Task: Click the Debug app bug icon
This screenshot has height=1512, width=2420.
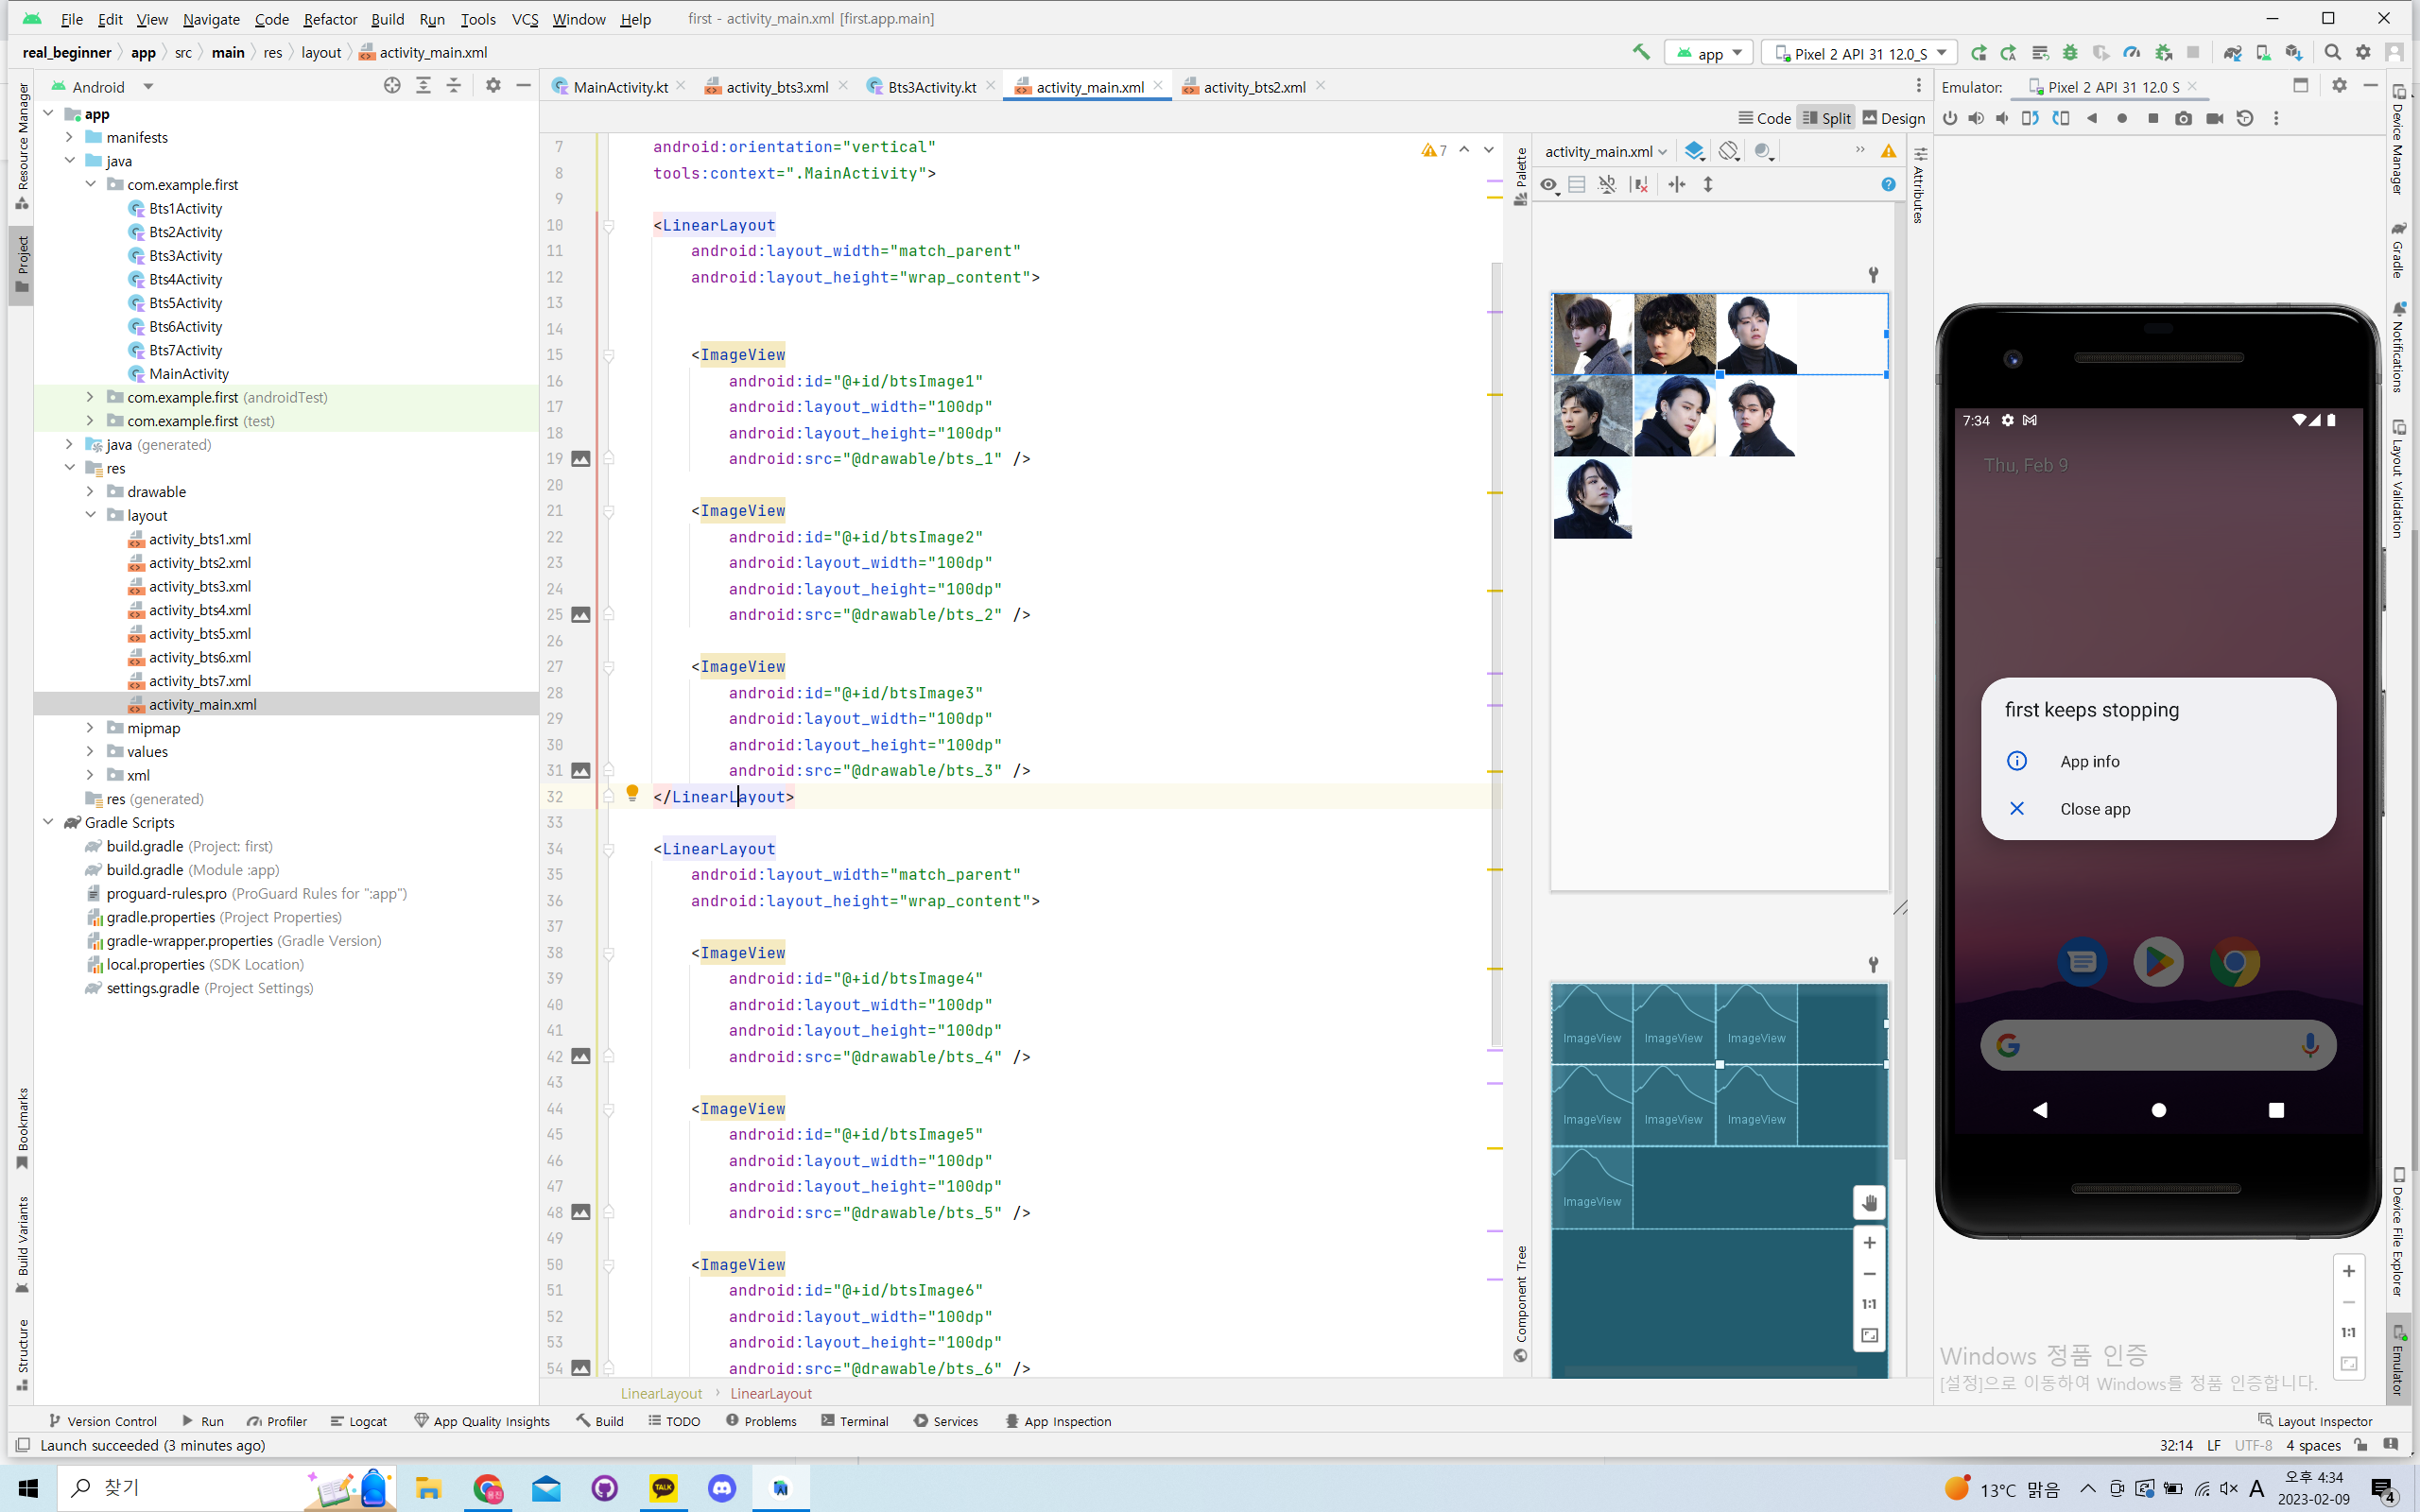Action: point(2070,52)
